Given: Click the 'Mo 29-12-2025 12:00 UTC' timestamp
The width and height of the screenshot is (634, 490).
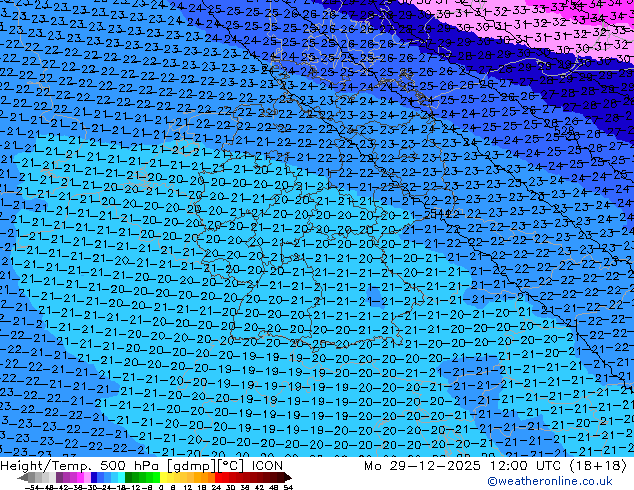Looking at the screenshot, I should [x=464, y=465].
